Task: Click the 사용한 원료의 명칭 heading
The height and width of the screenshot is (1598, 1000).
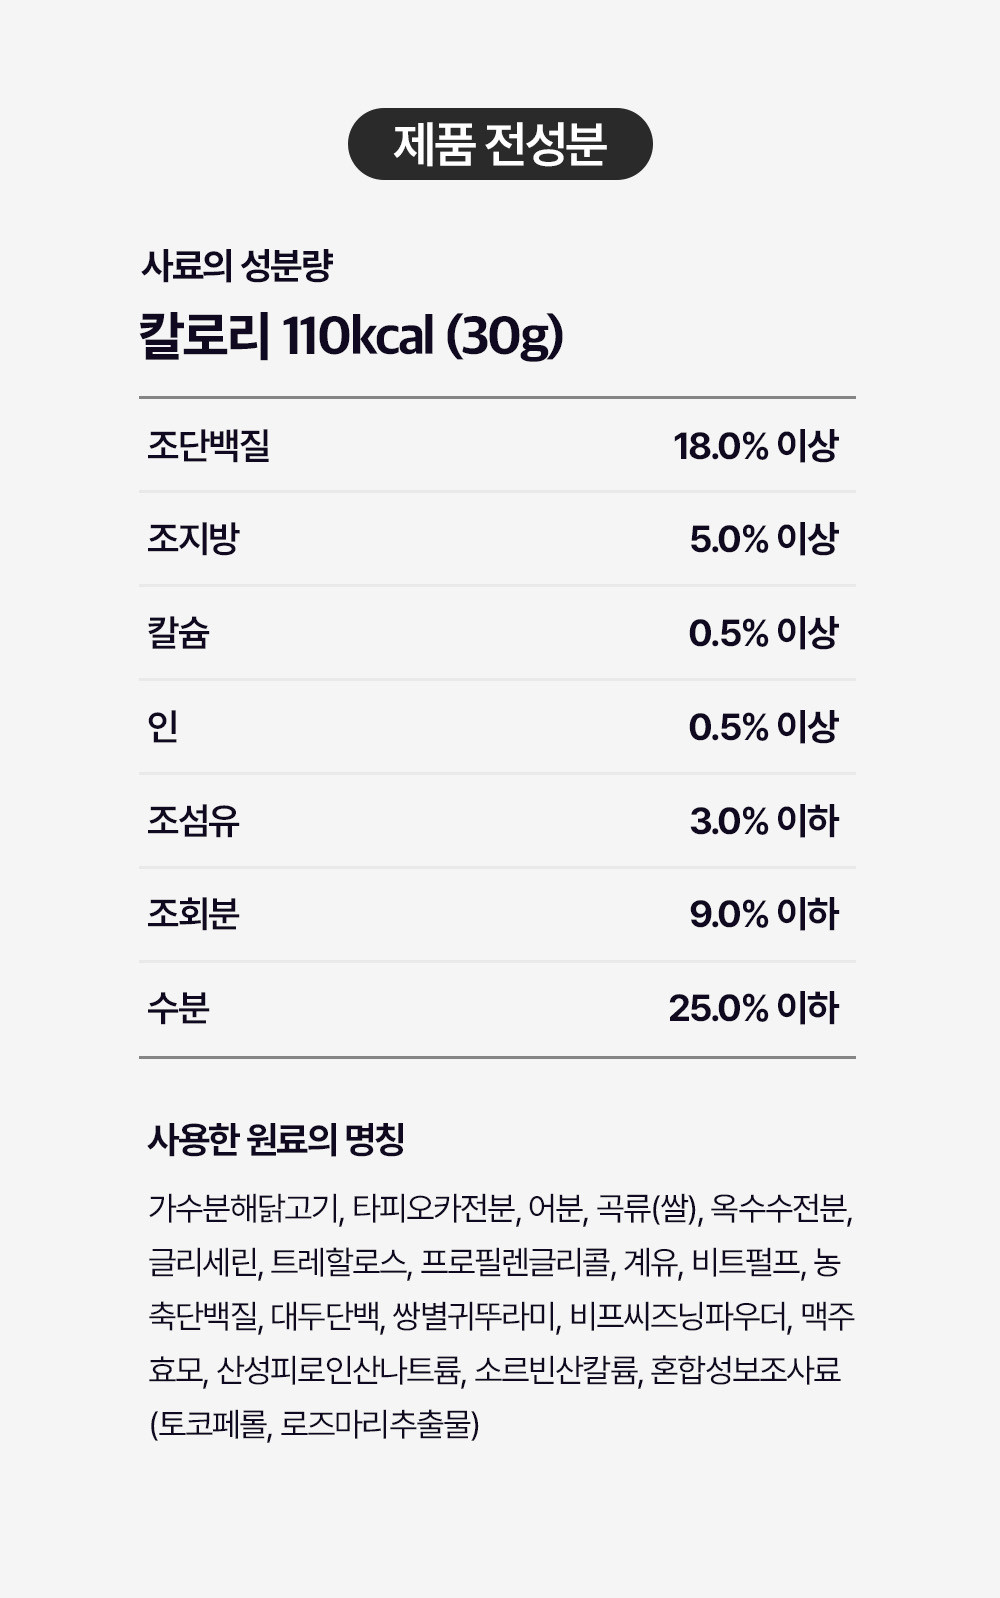Action: coord(276,1139)
